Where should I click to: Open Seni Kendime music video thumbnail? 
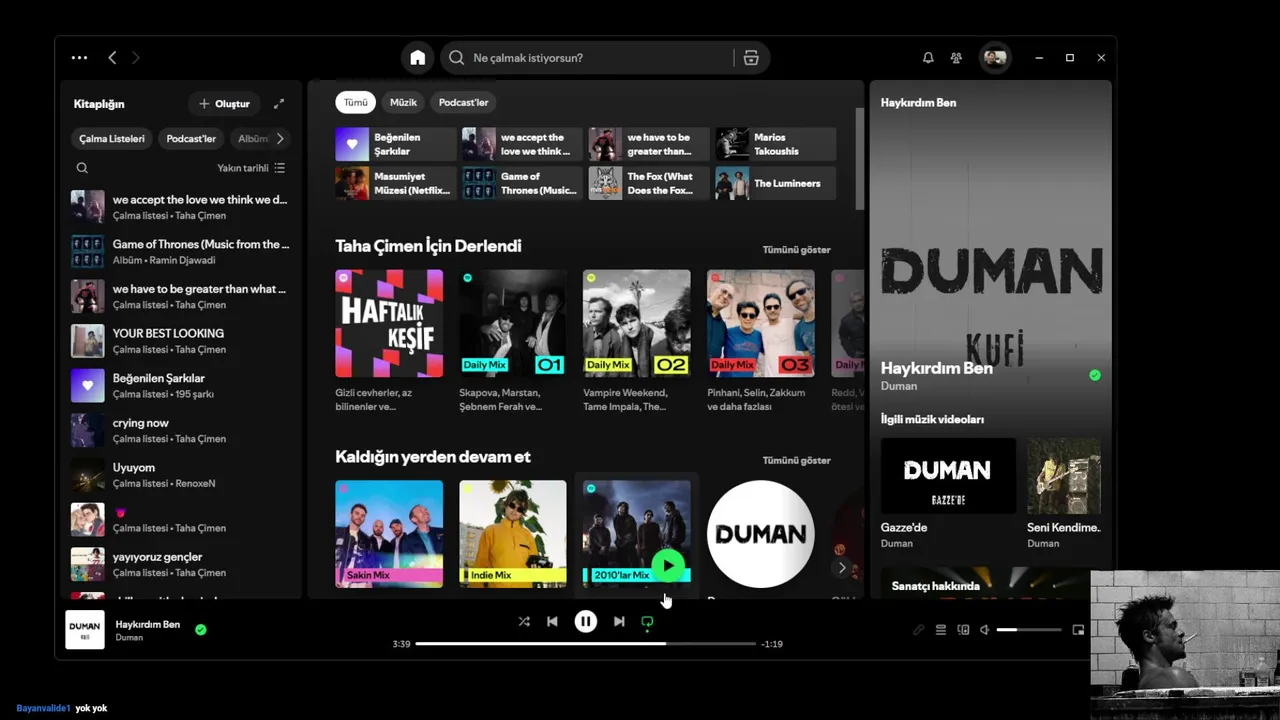tap(1064, 476)
